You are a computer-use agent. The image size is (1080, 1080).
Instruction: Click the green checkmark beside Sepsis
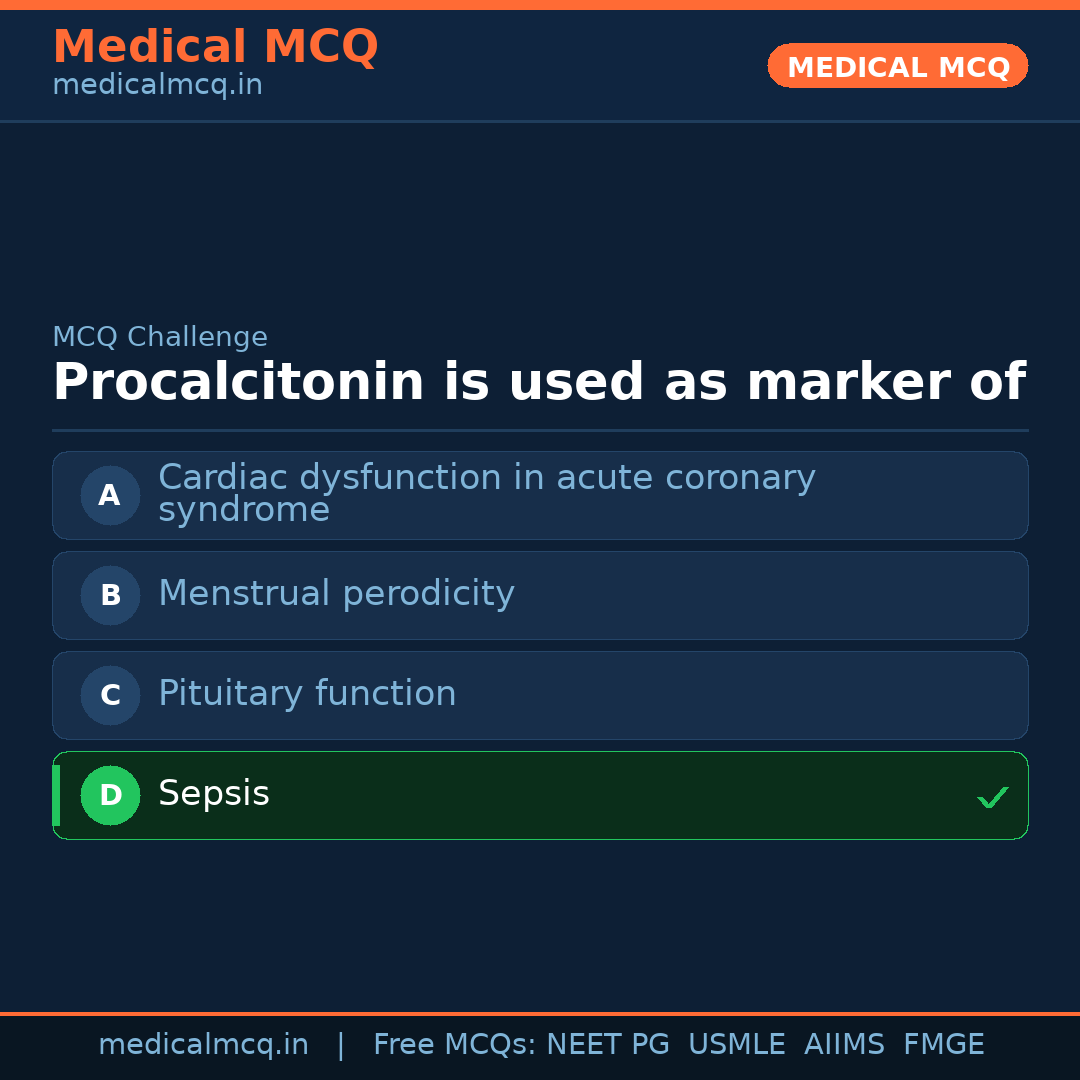(x=992, y=797)
